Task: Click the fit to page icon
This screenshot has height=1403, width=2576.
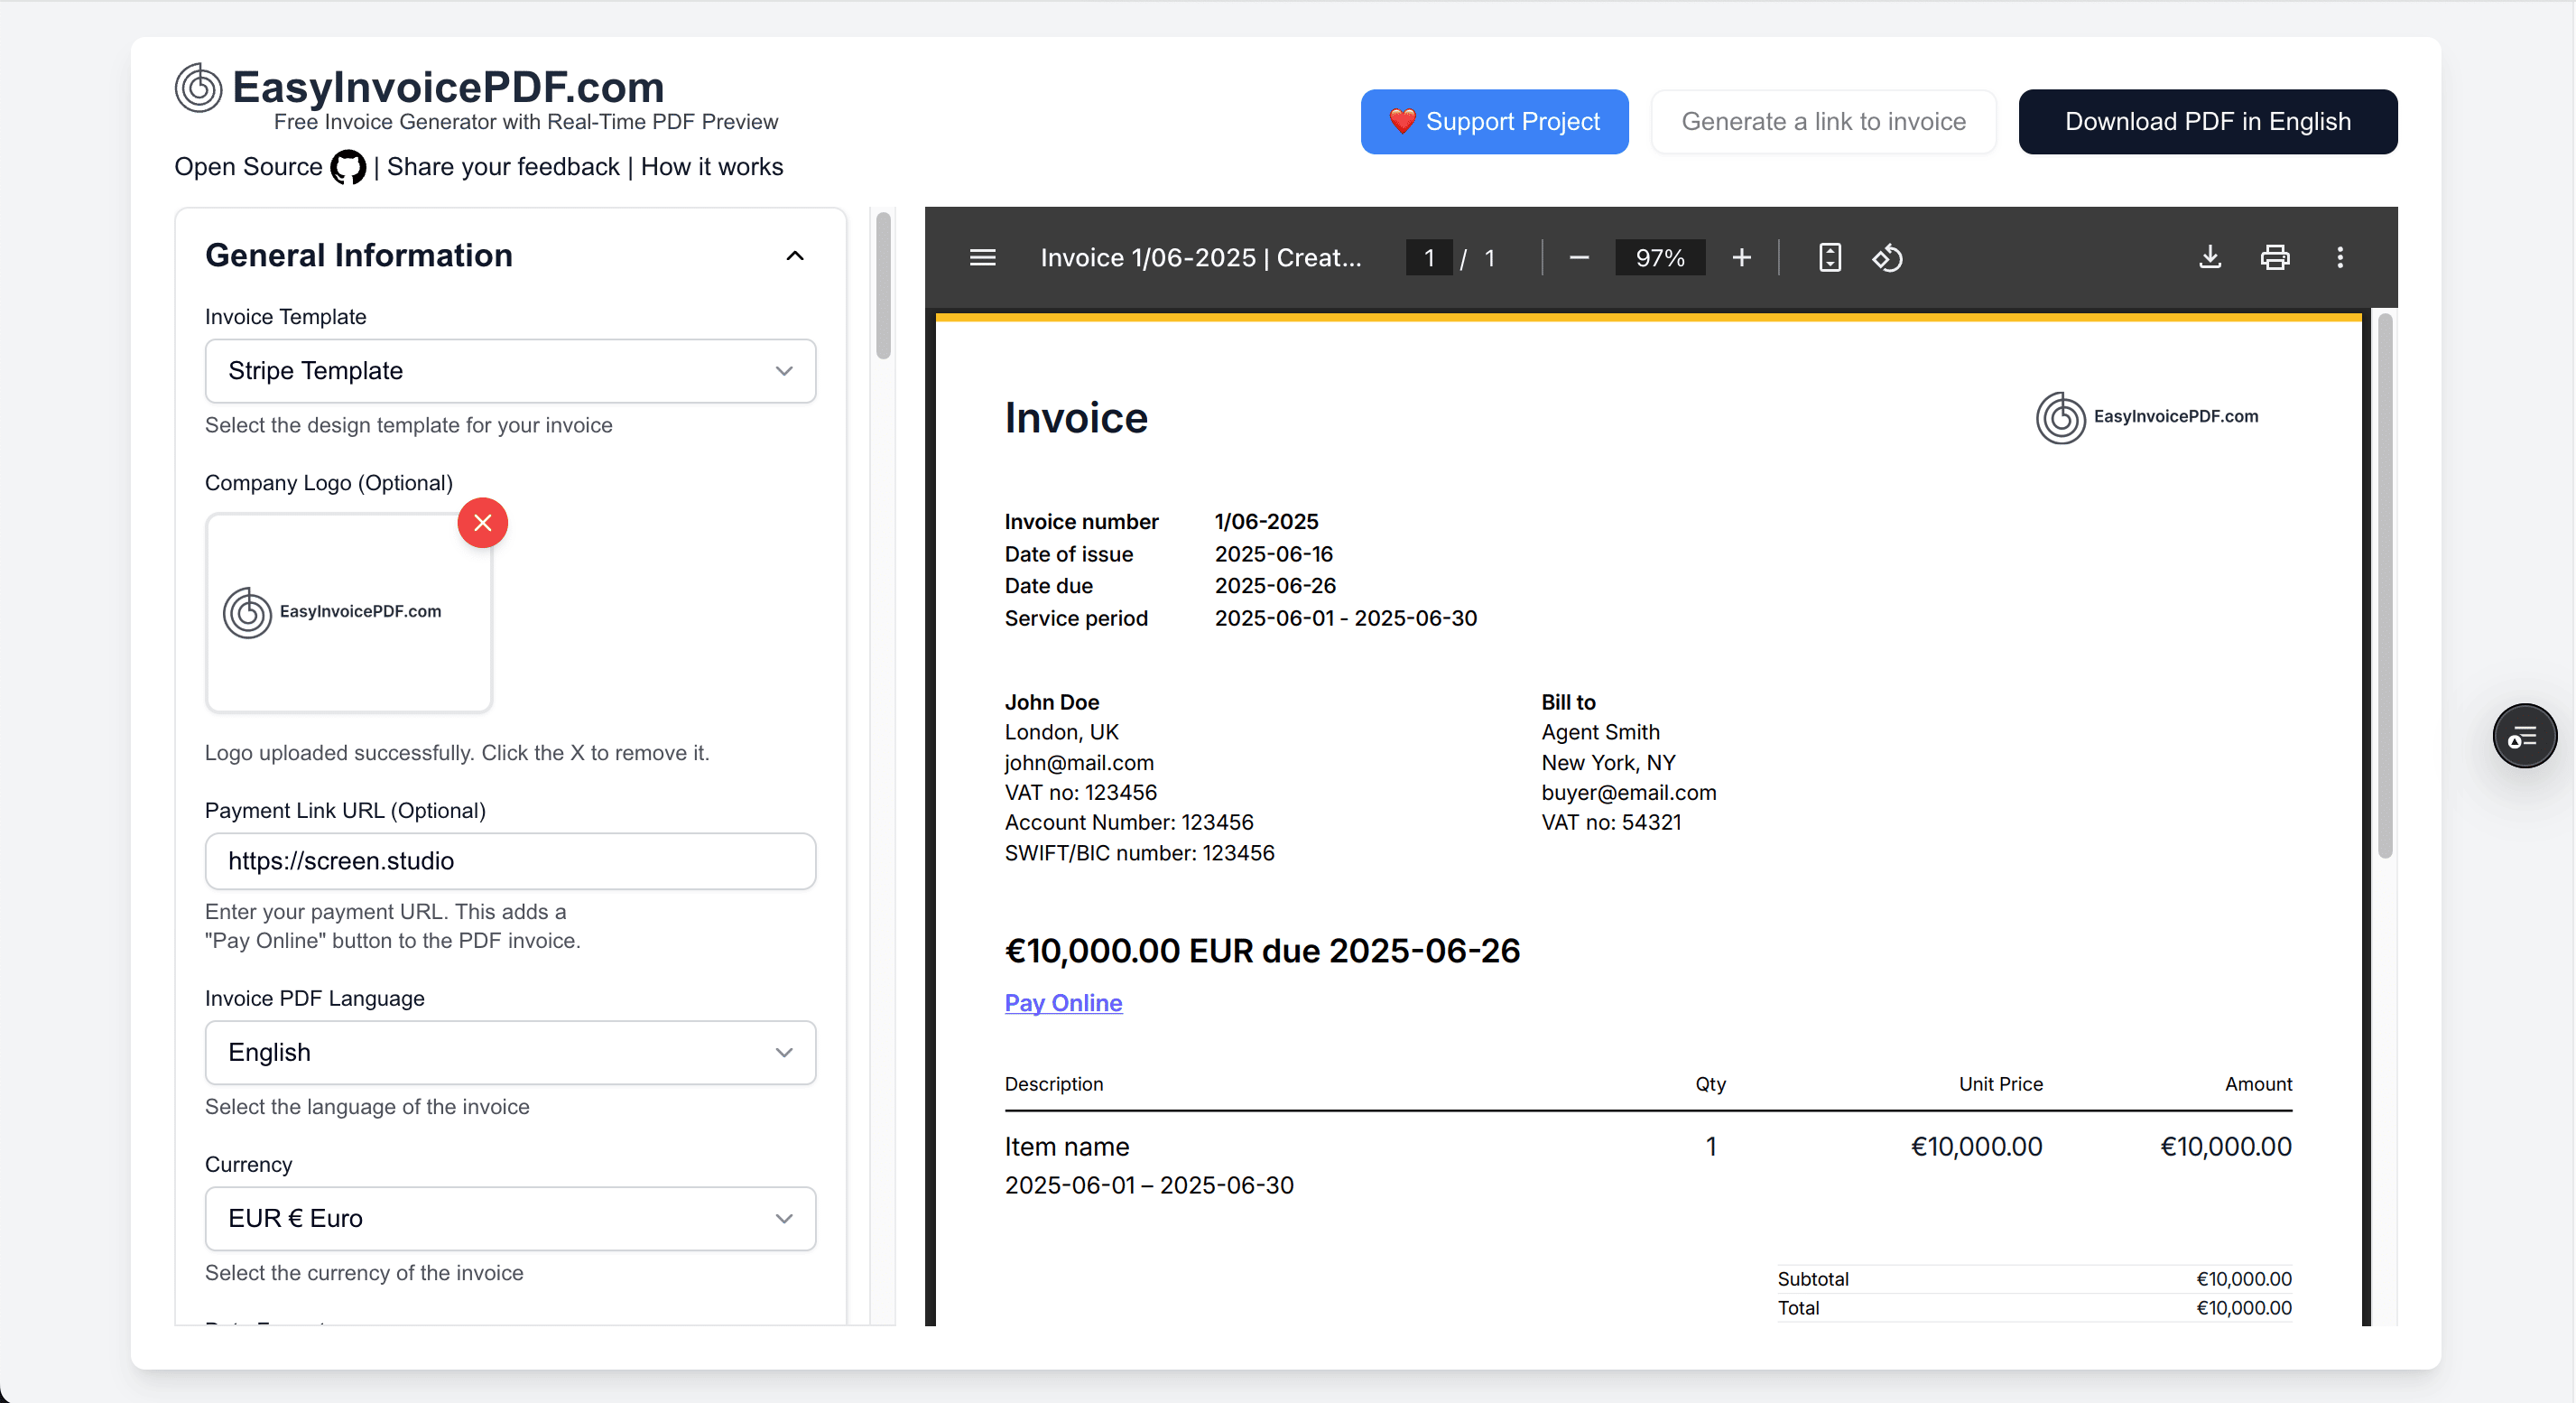Action: tap(1829, 258)
